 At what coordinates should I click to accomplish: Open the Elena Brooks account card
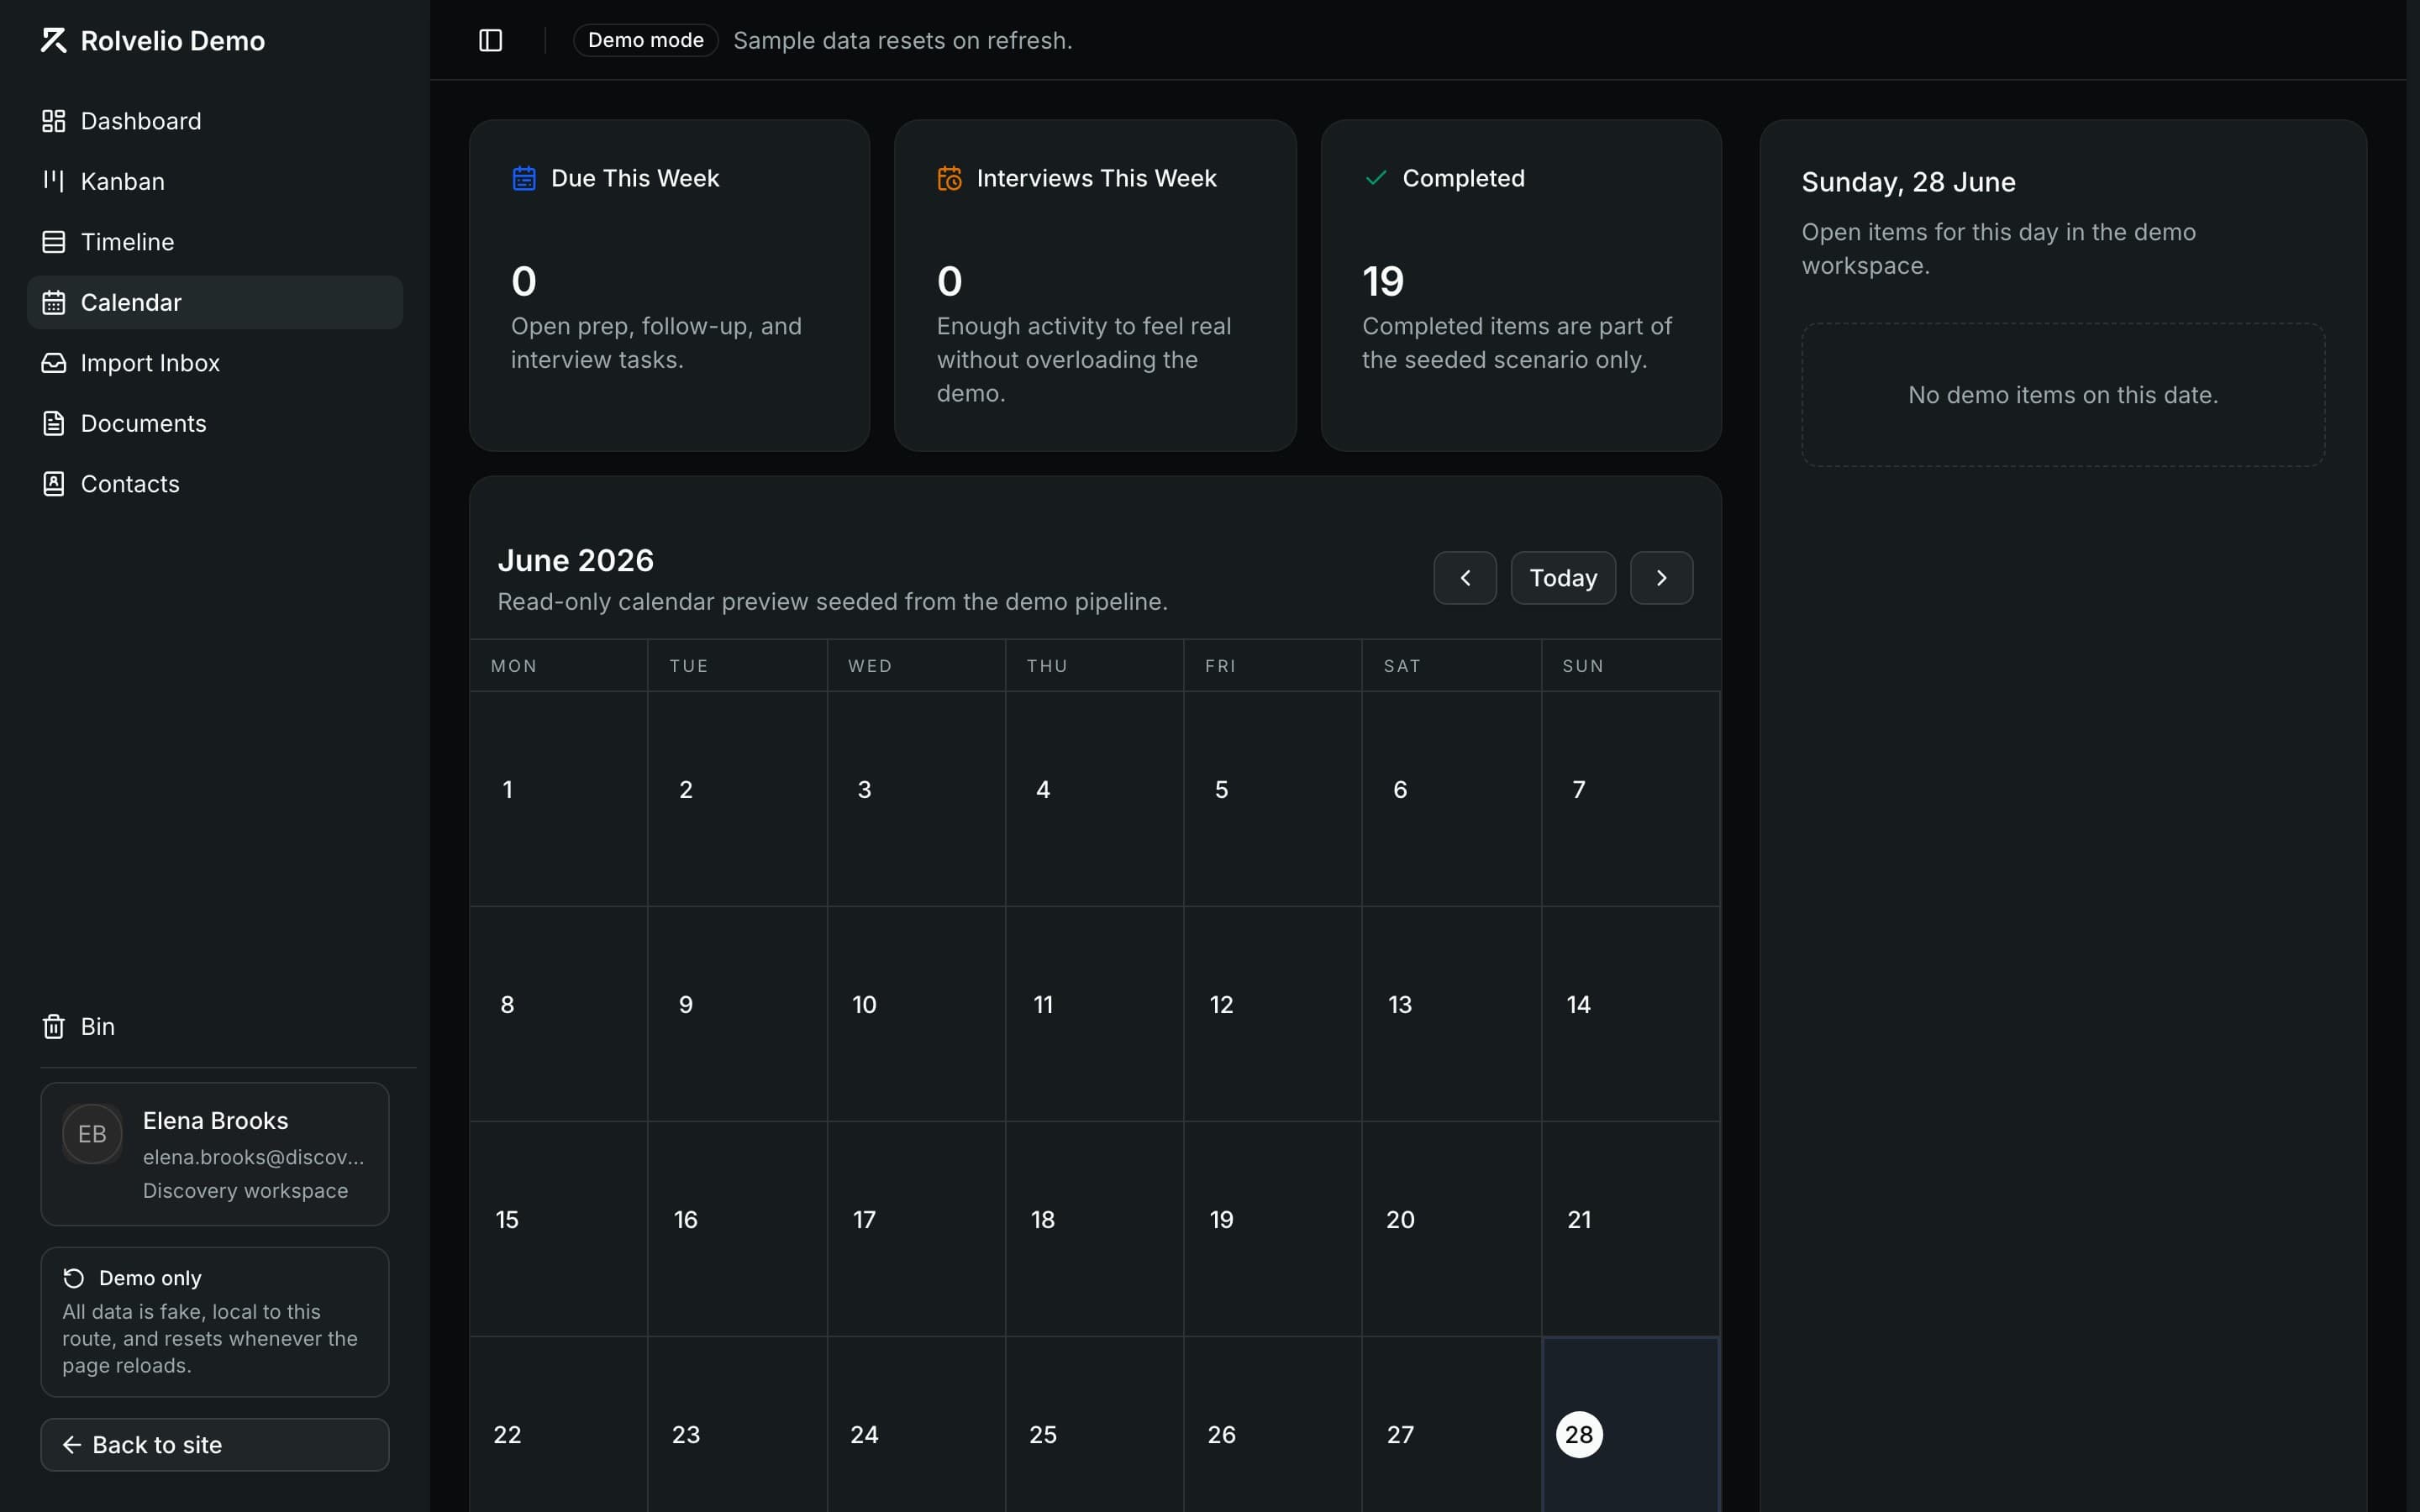(x=215, y=1154)
